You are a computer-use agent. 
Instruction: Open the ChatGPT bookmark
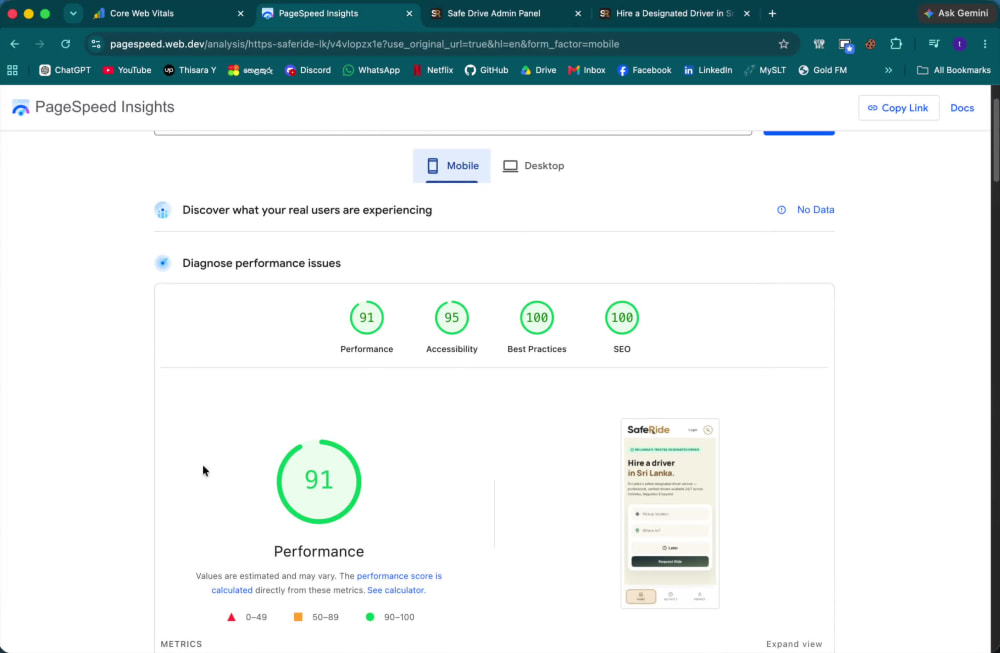click(65, 70)
